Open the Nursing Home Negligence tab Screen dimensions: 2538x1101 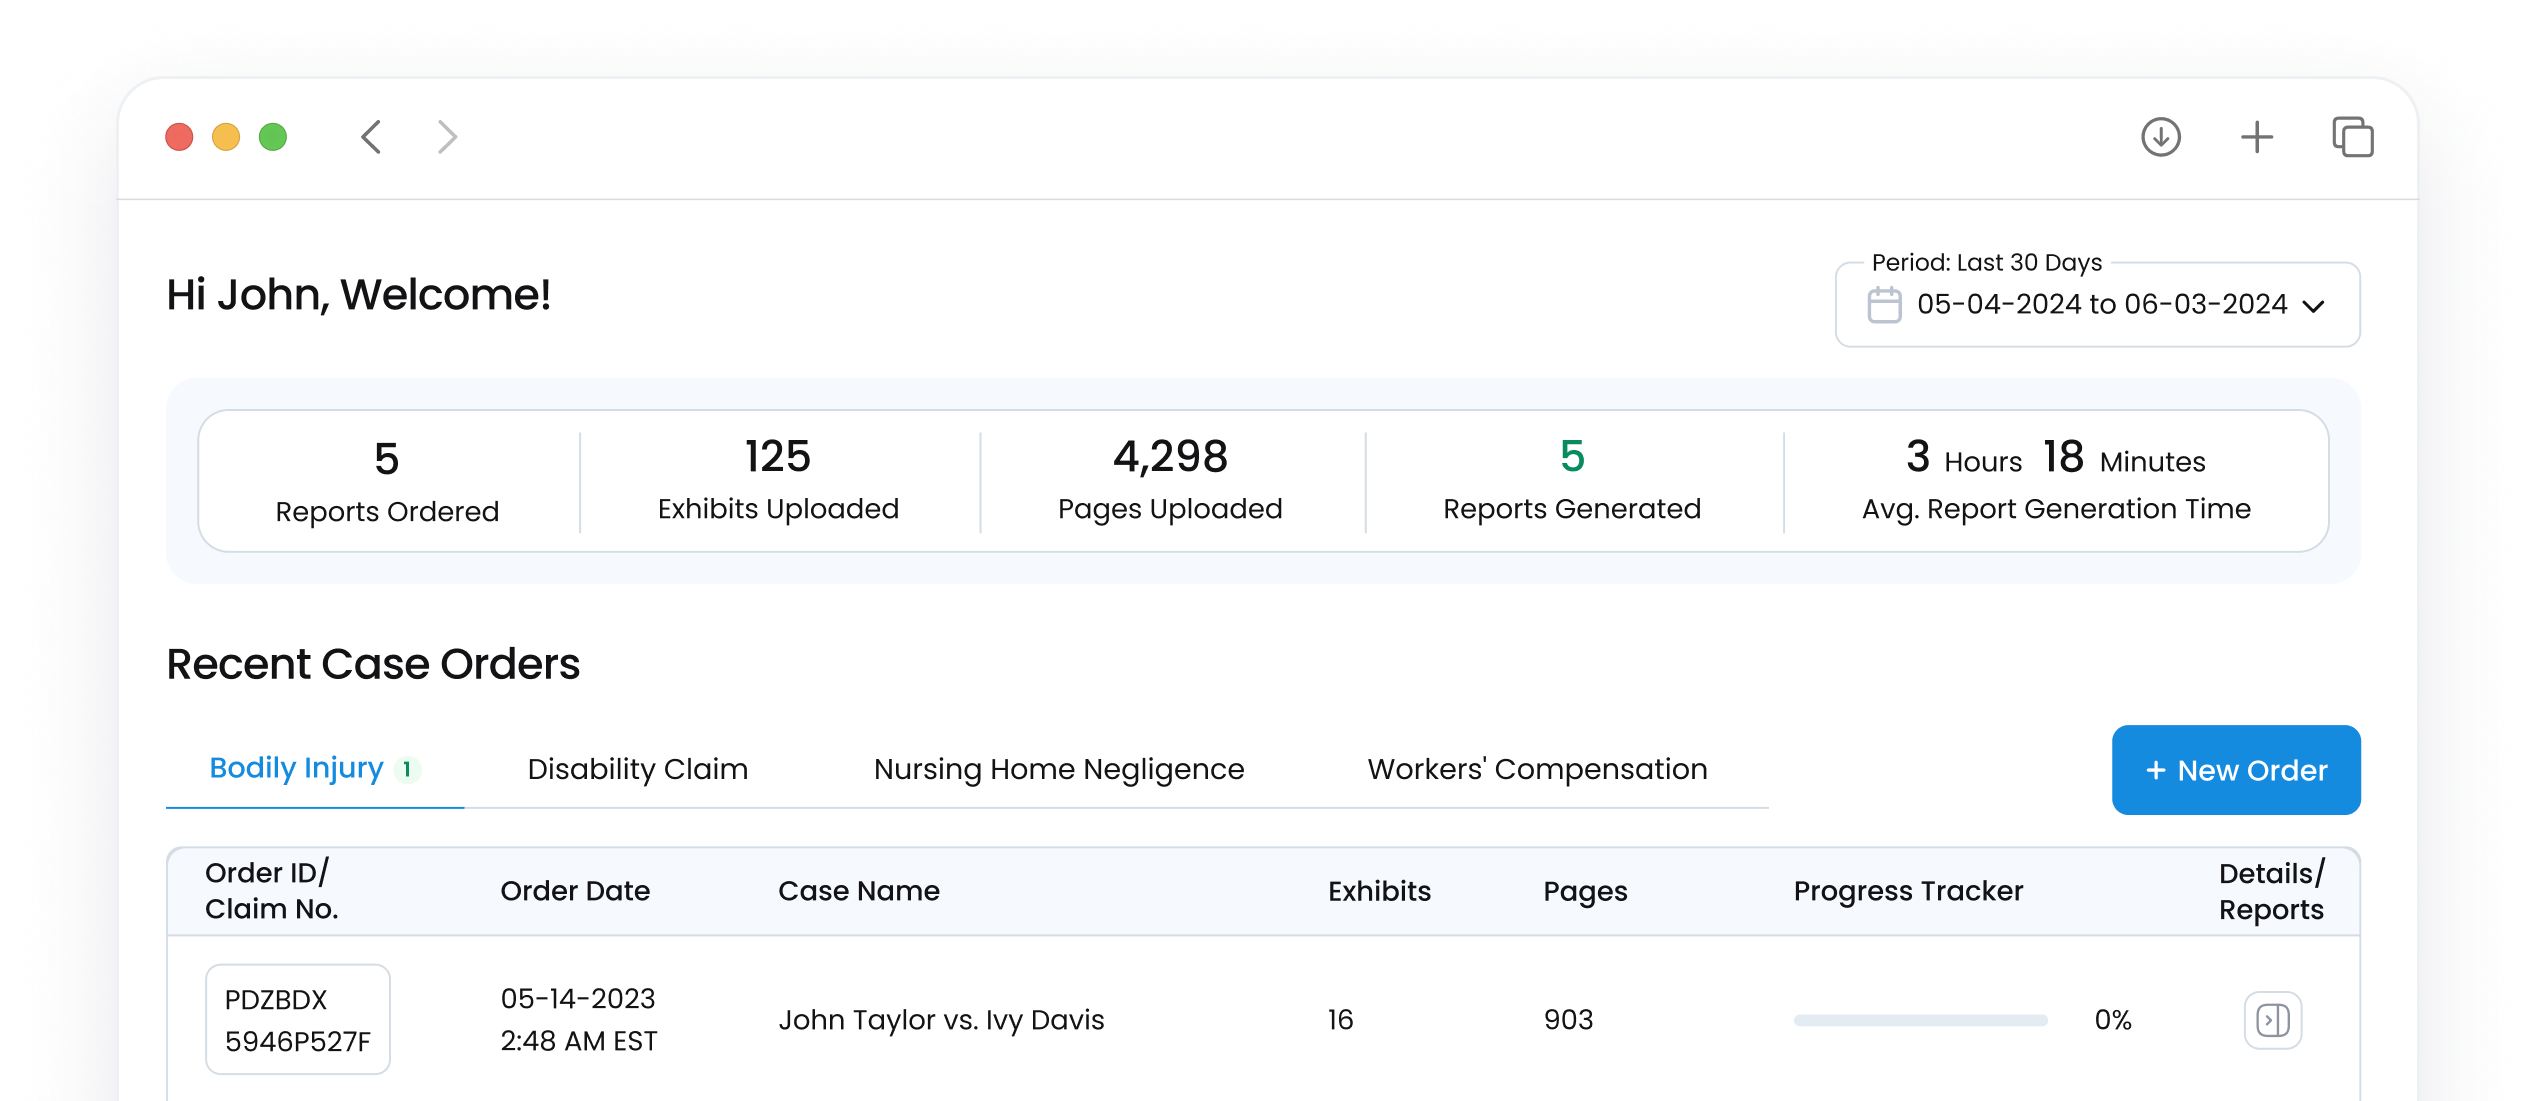[x=1058, y=769]
